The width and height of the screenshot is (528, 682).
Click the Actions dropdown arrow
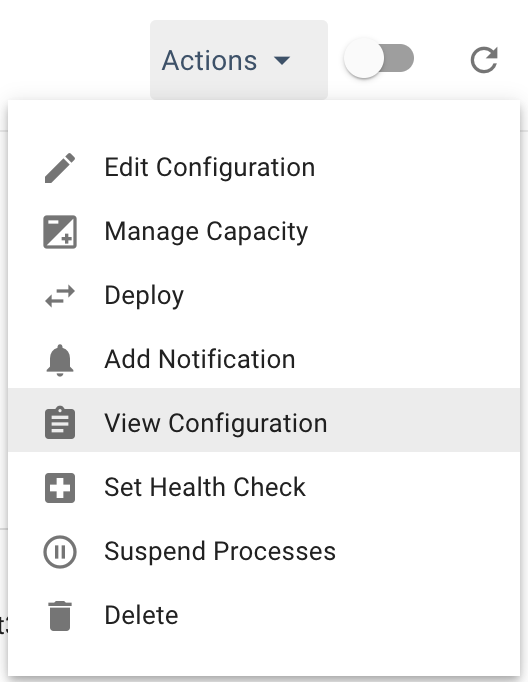[x=282, y=60]
